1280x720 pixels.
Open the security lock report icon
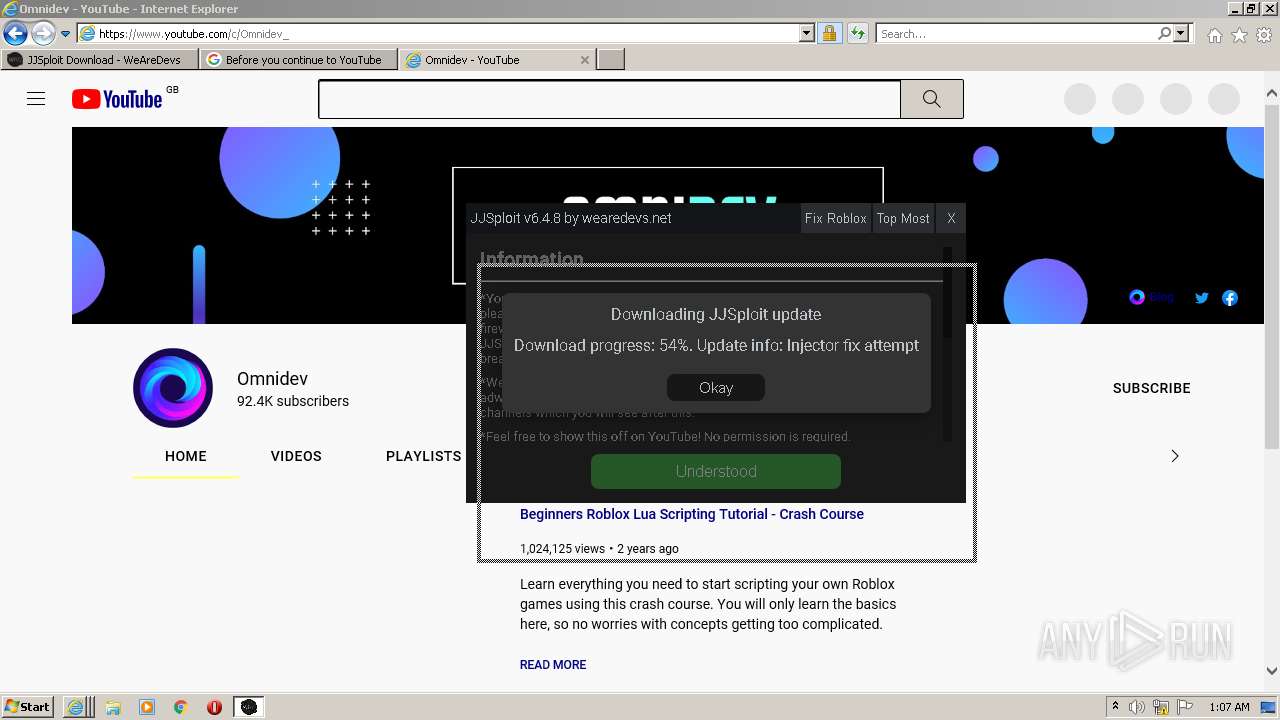tap(829, 34)
